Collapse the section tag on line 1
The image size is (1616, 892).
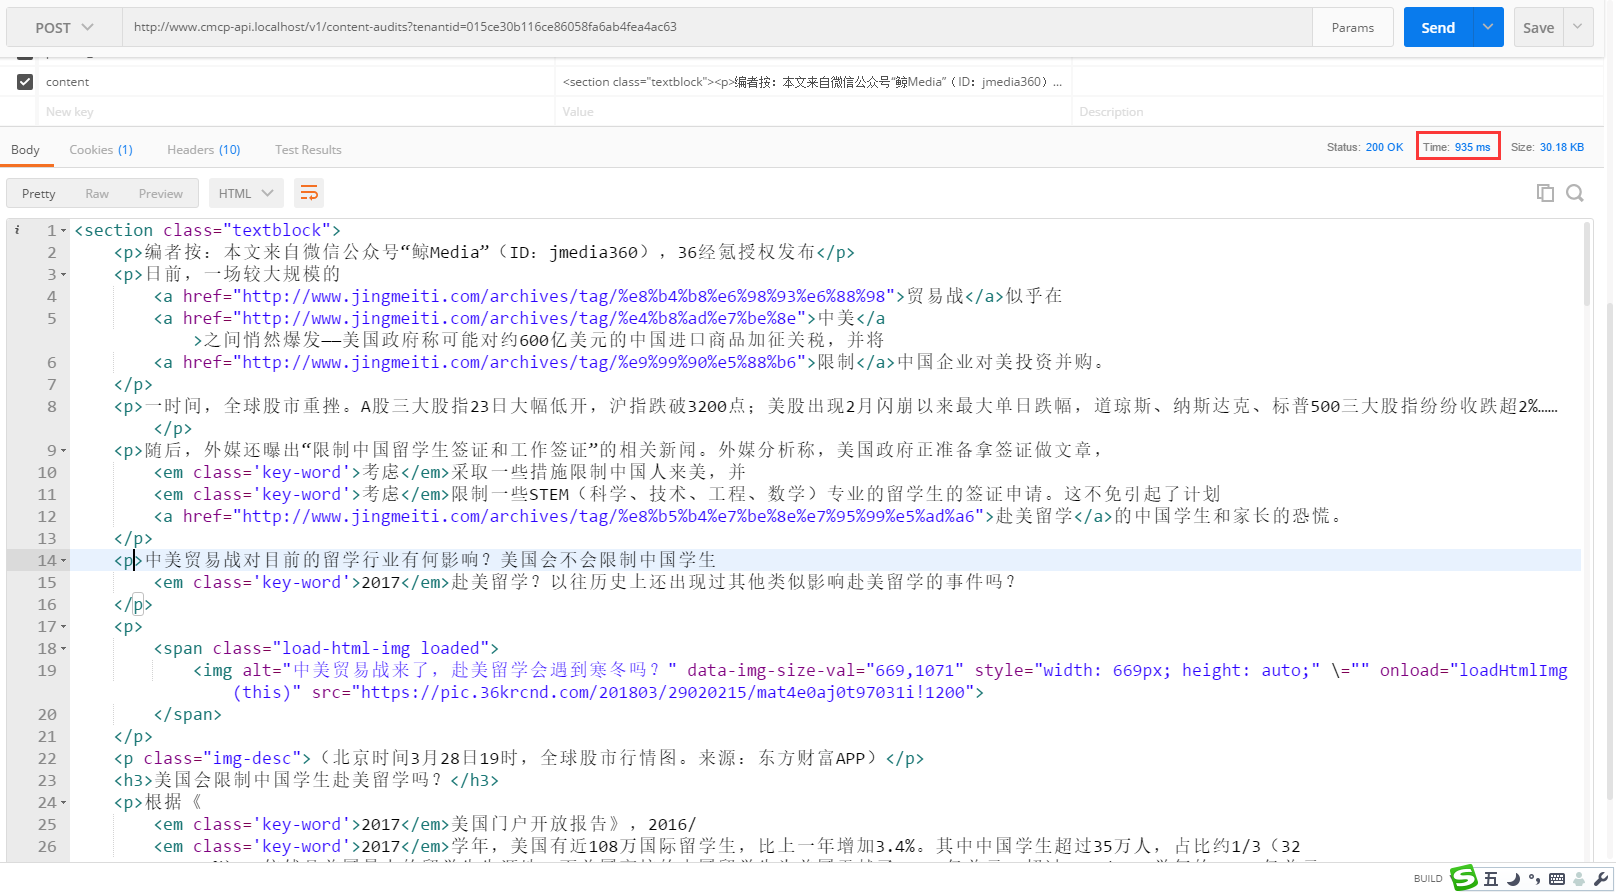64,231
